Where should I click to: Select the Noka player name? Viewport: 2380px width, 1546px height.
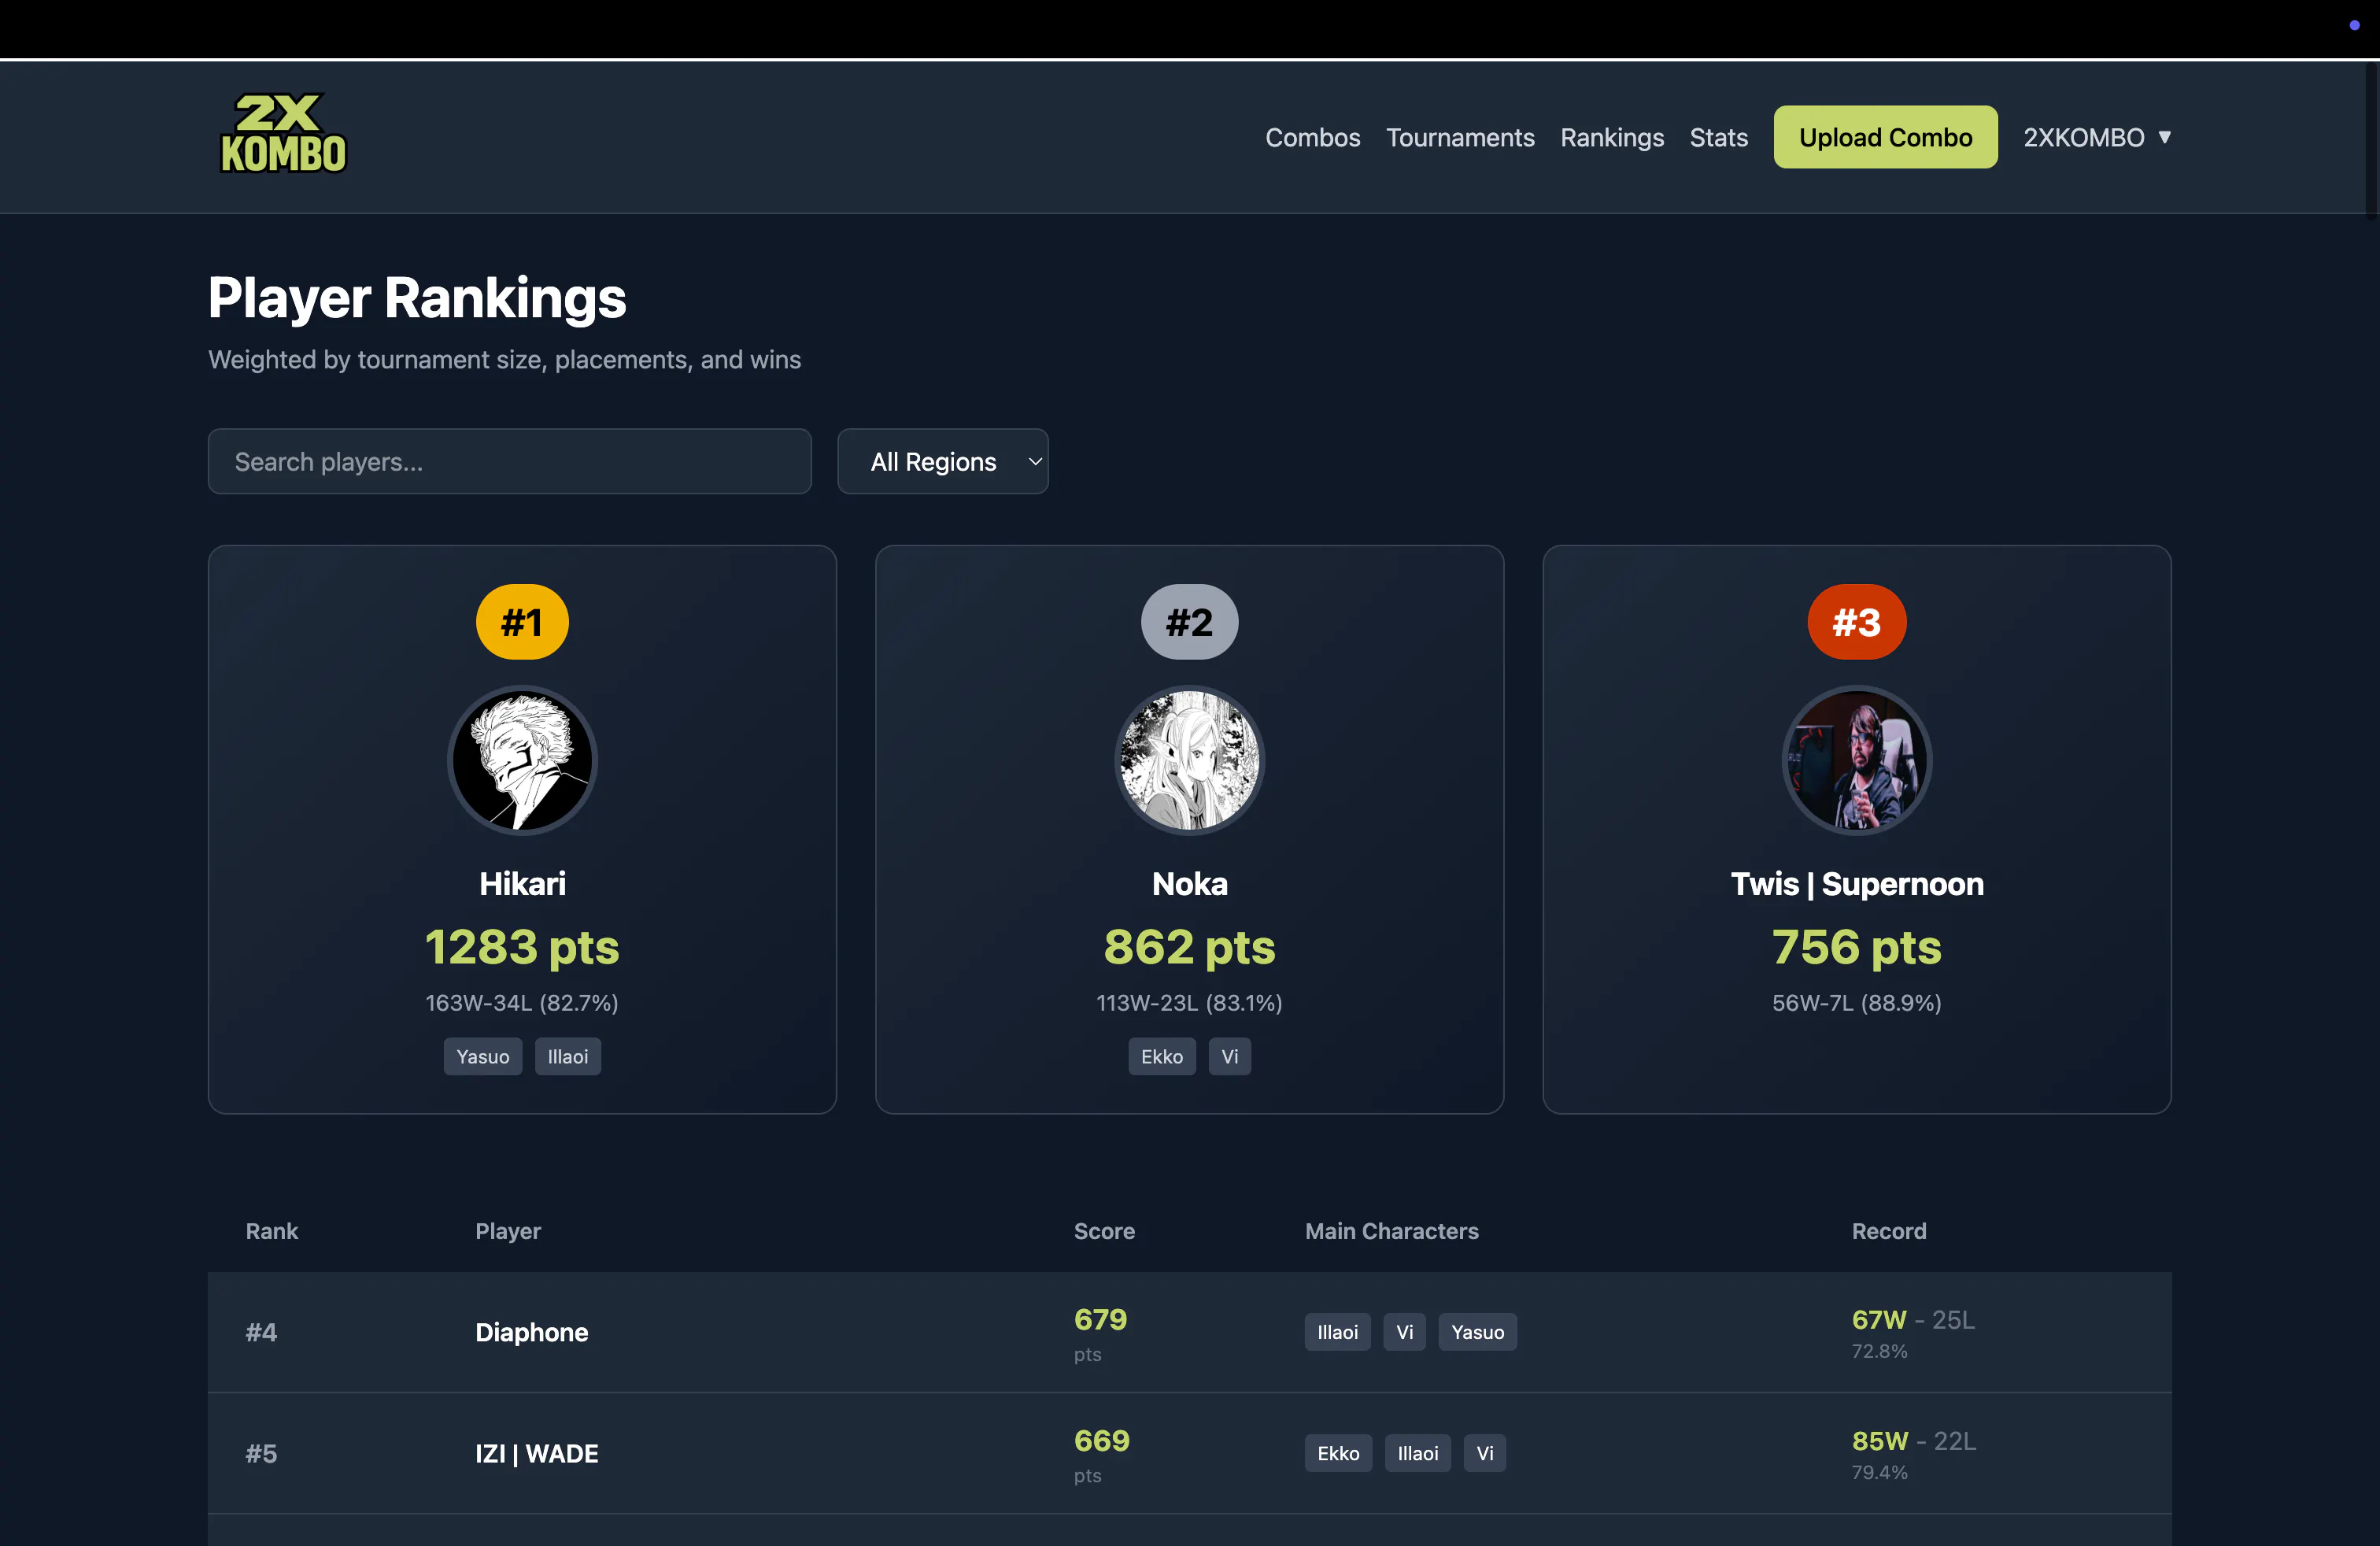point(1189,884)
